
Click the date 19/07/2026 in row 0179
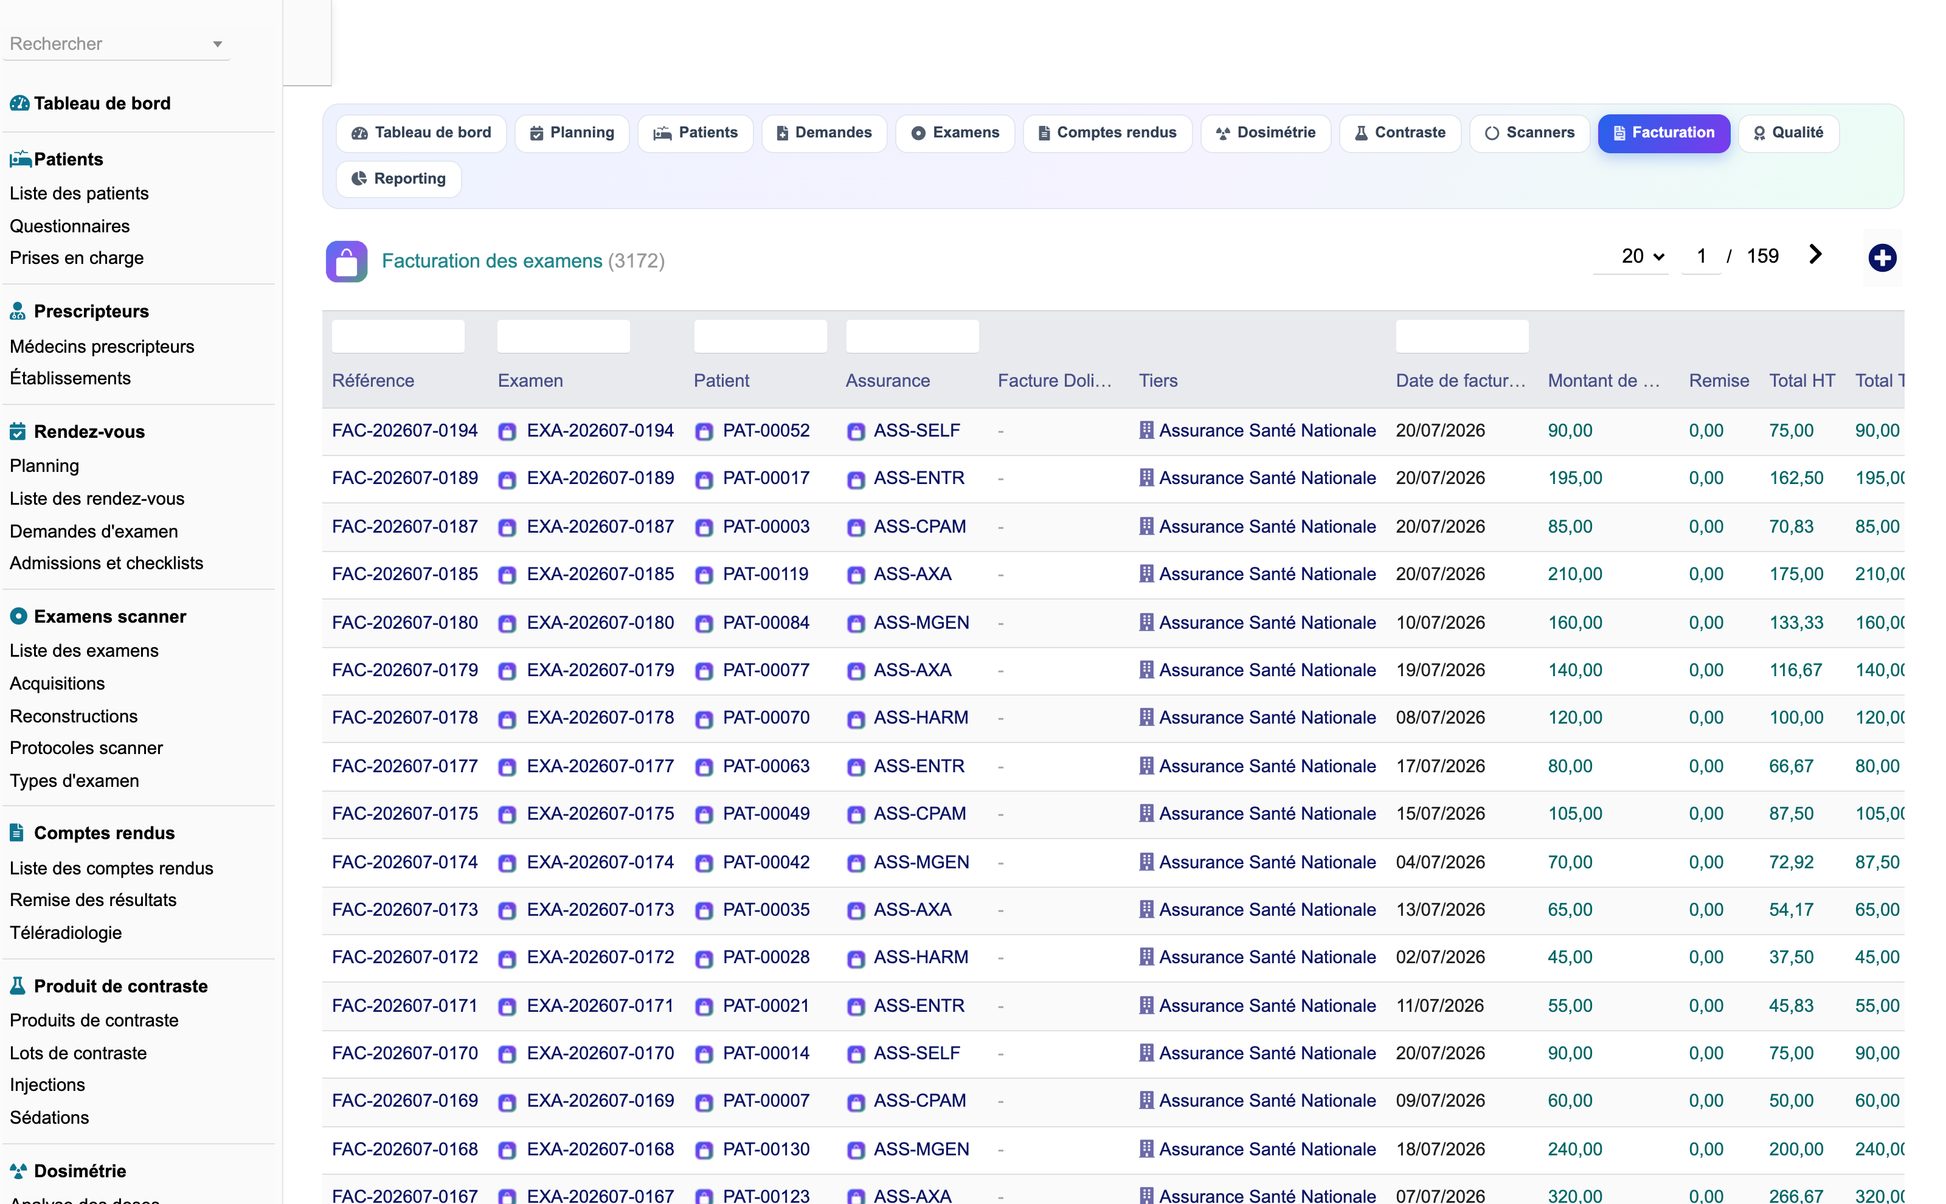tap(1440, 670)
